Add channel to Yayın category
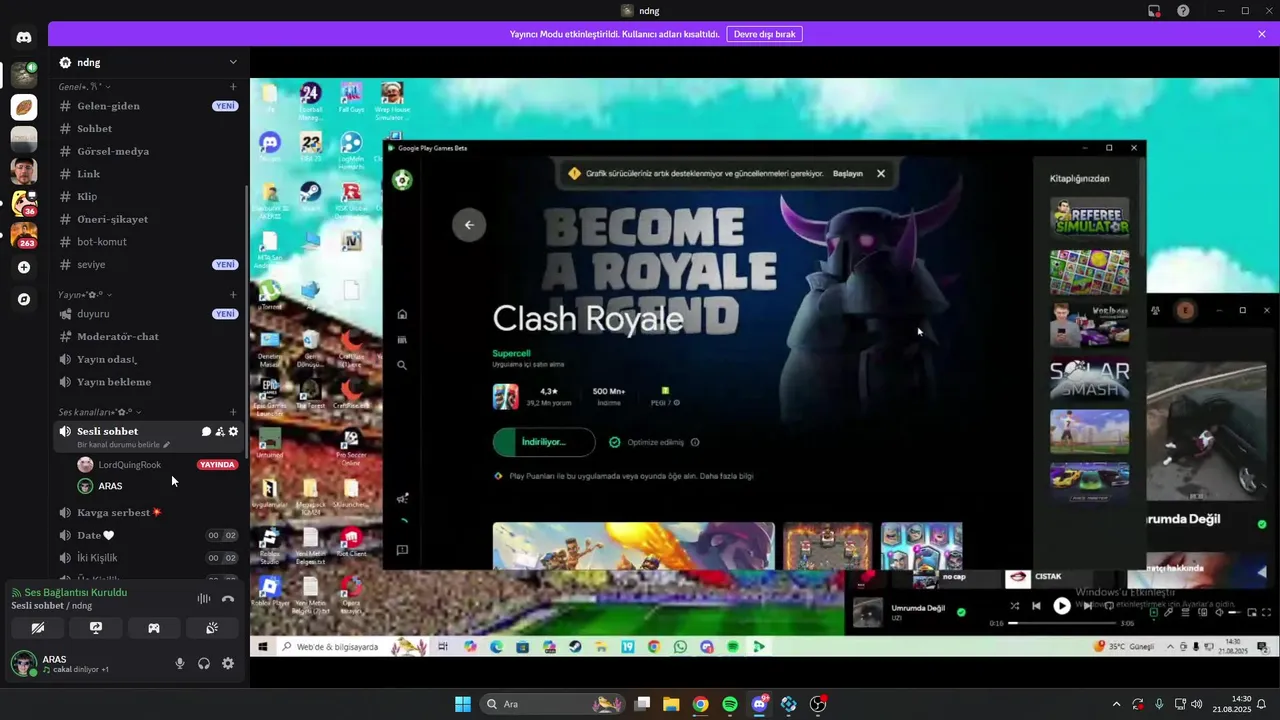 [233, 295]
